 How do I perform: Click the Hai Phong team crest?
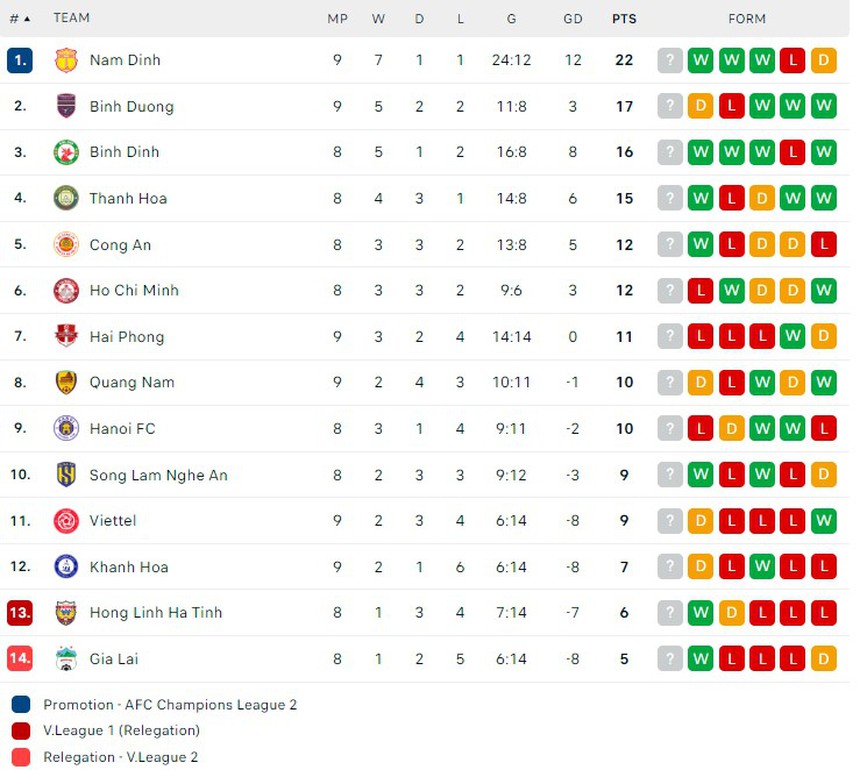point(66,336)
